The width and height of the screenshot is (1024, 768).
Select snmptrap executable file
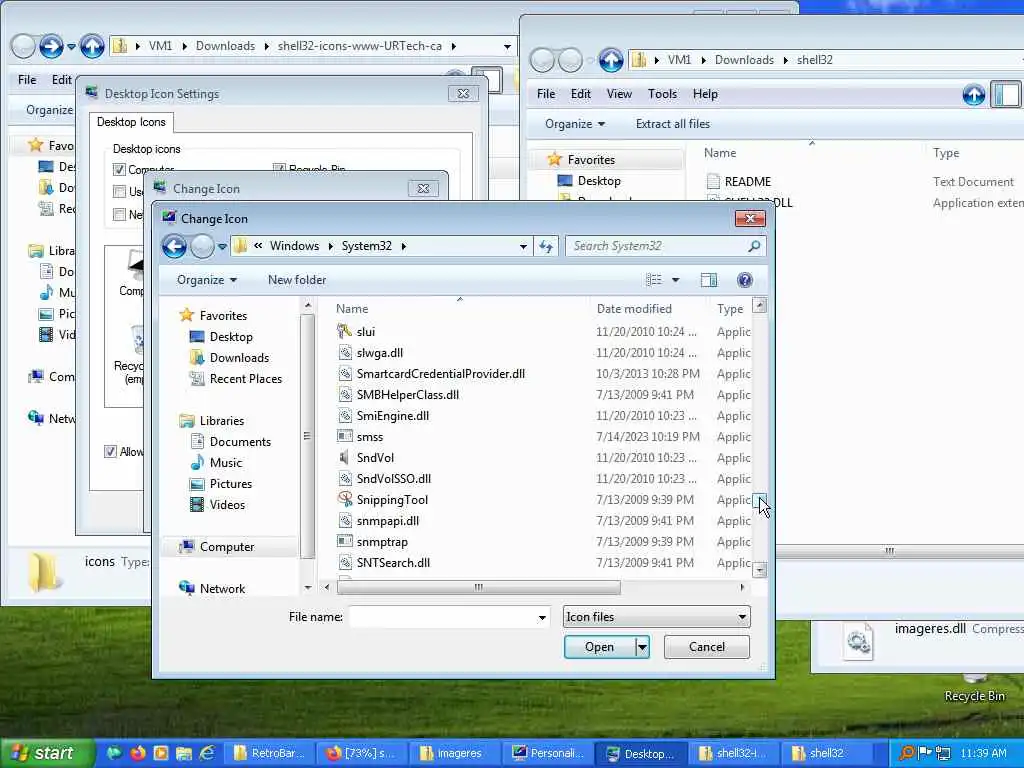tap(382, 542)
